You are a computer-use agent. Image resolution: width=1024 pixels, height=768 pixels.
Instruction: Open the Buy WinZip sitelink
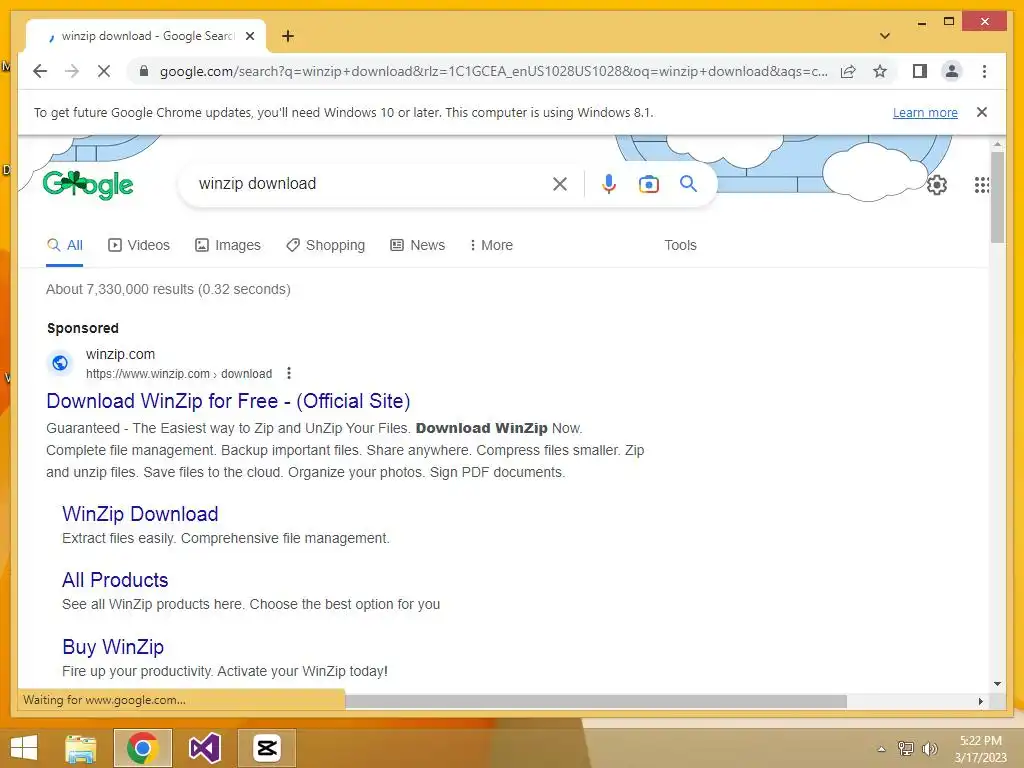point(113,647)
